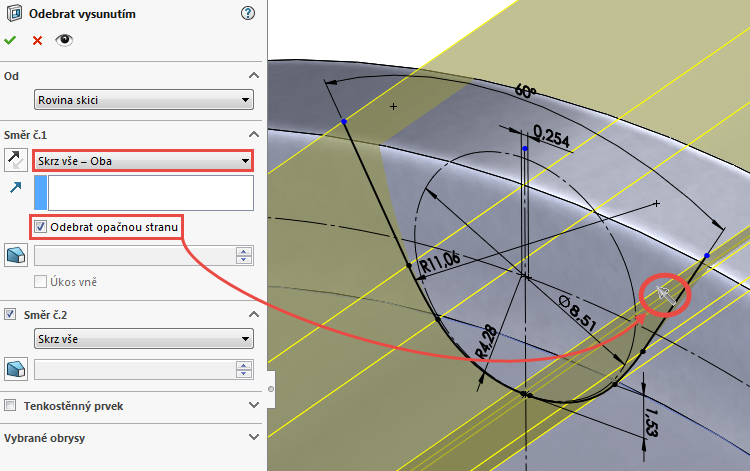
Task: Click draft angle field in Směr č.1
Action: (134, 256)
